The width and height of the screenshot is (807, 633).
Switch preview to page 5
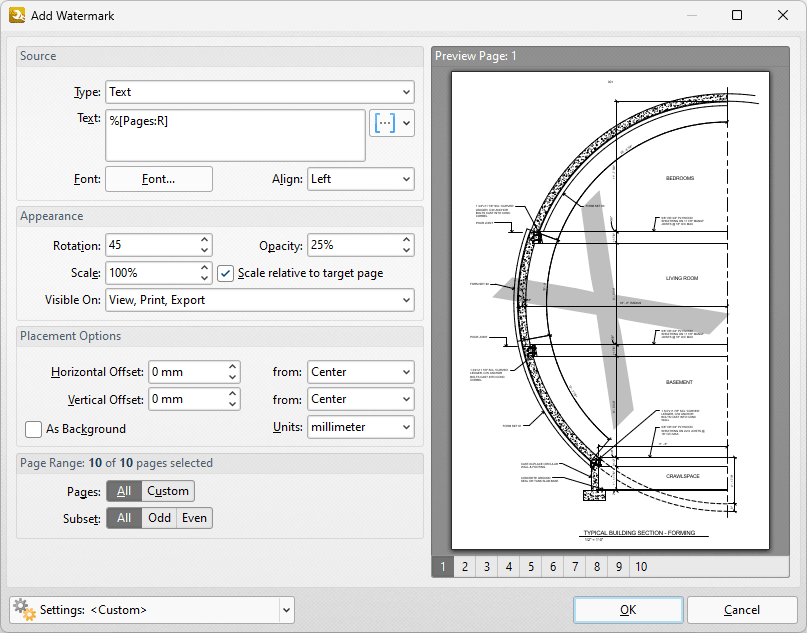530,567
